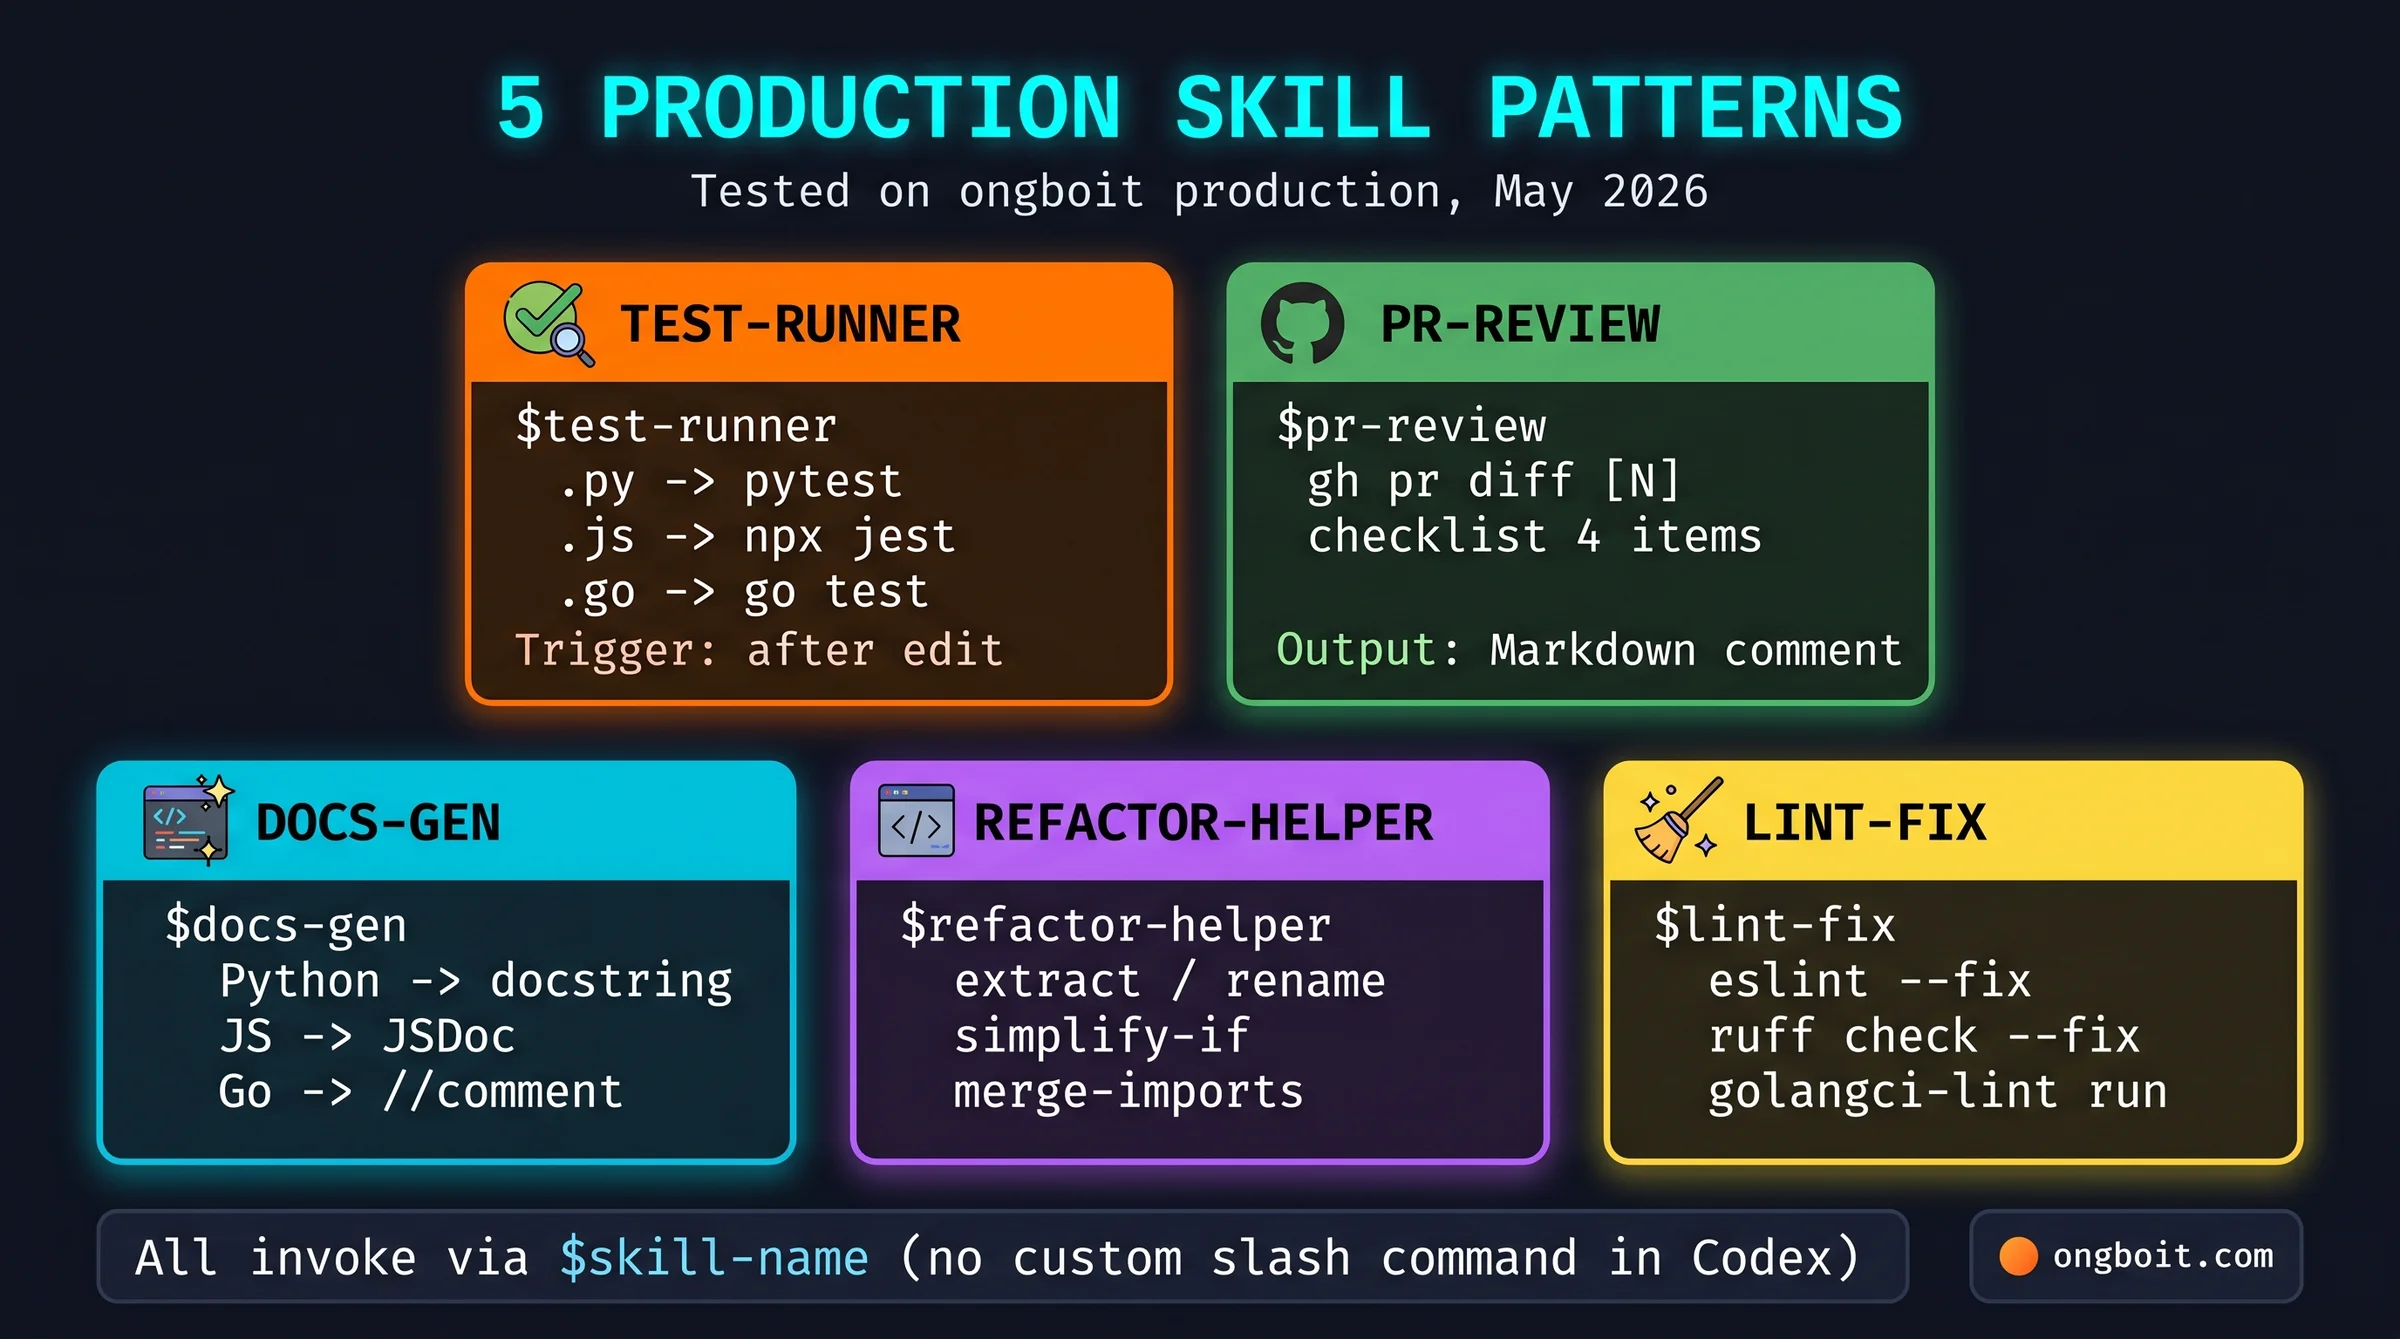Click the broom icon in LINT-FIX card
2400x1339 pixels.
coord(1679,820)
